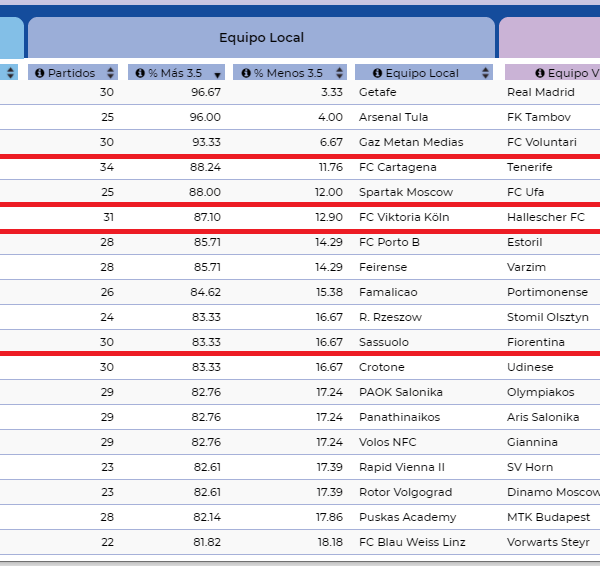Screen dimensions: 600x566
Task: Click the Varzim cell
Action: [x=526, y=267]
